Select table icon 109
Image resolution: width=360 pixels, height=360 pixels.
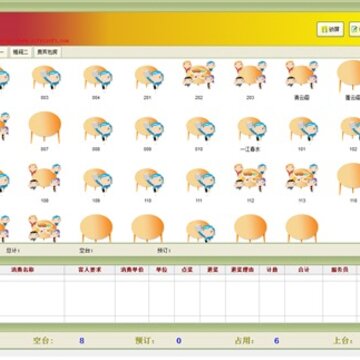click(x=97, y=180)
